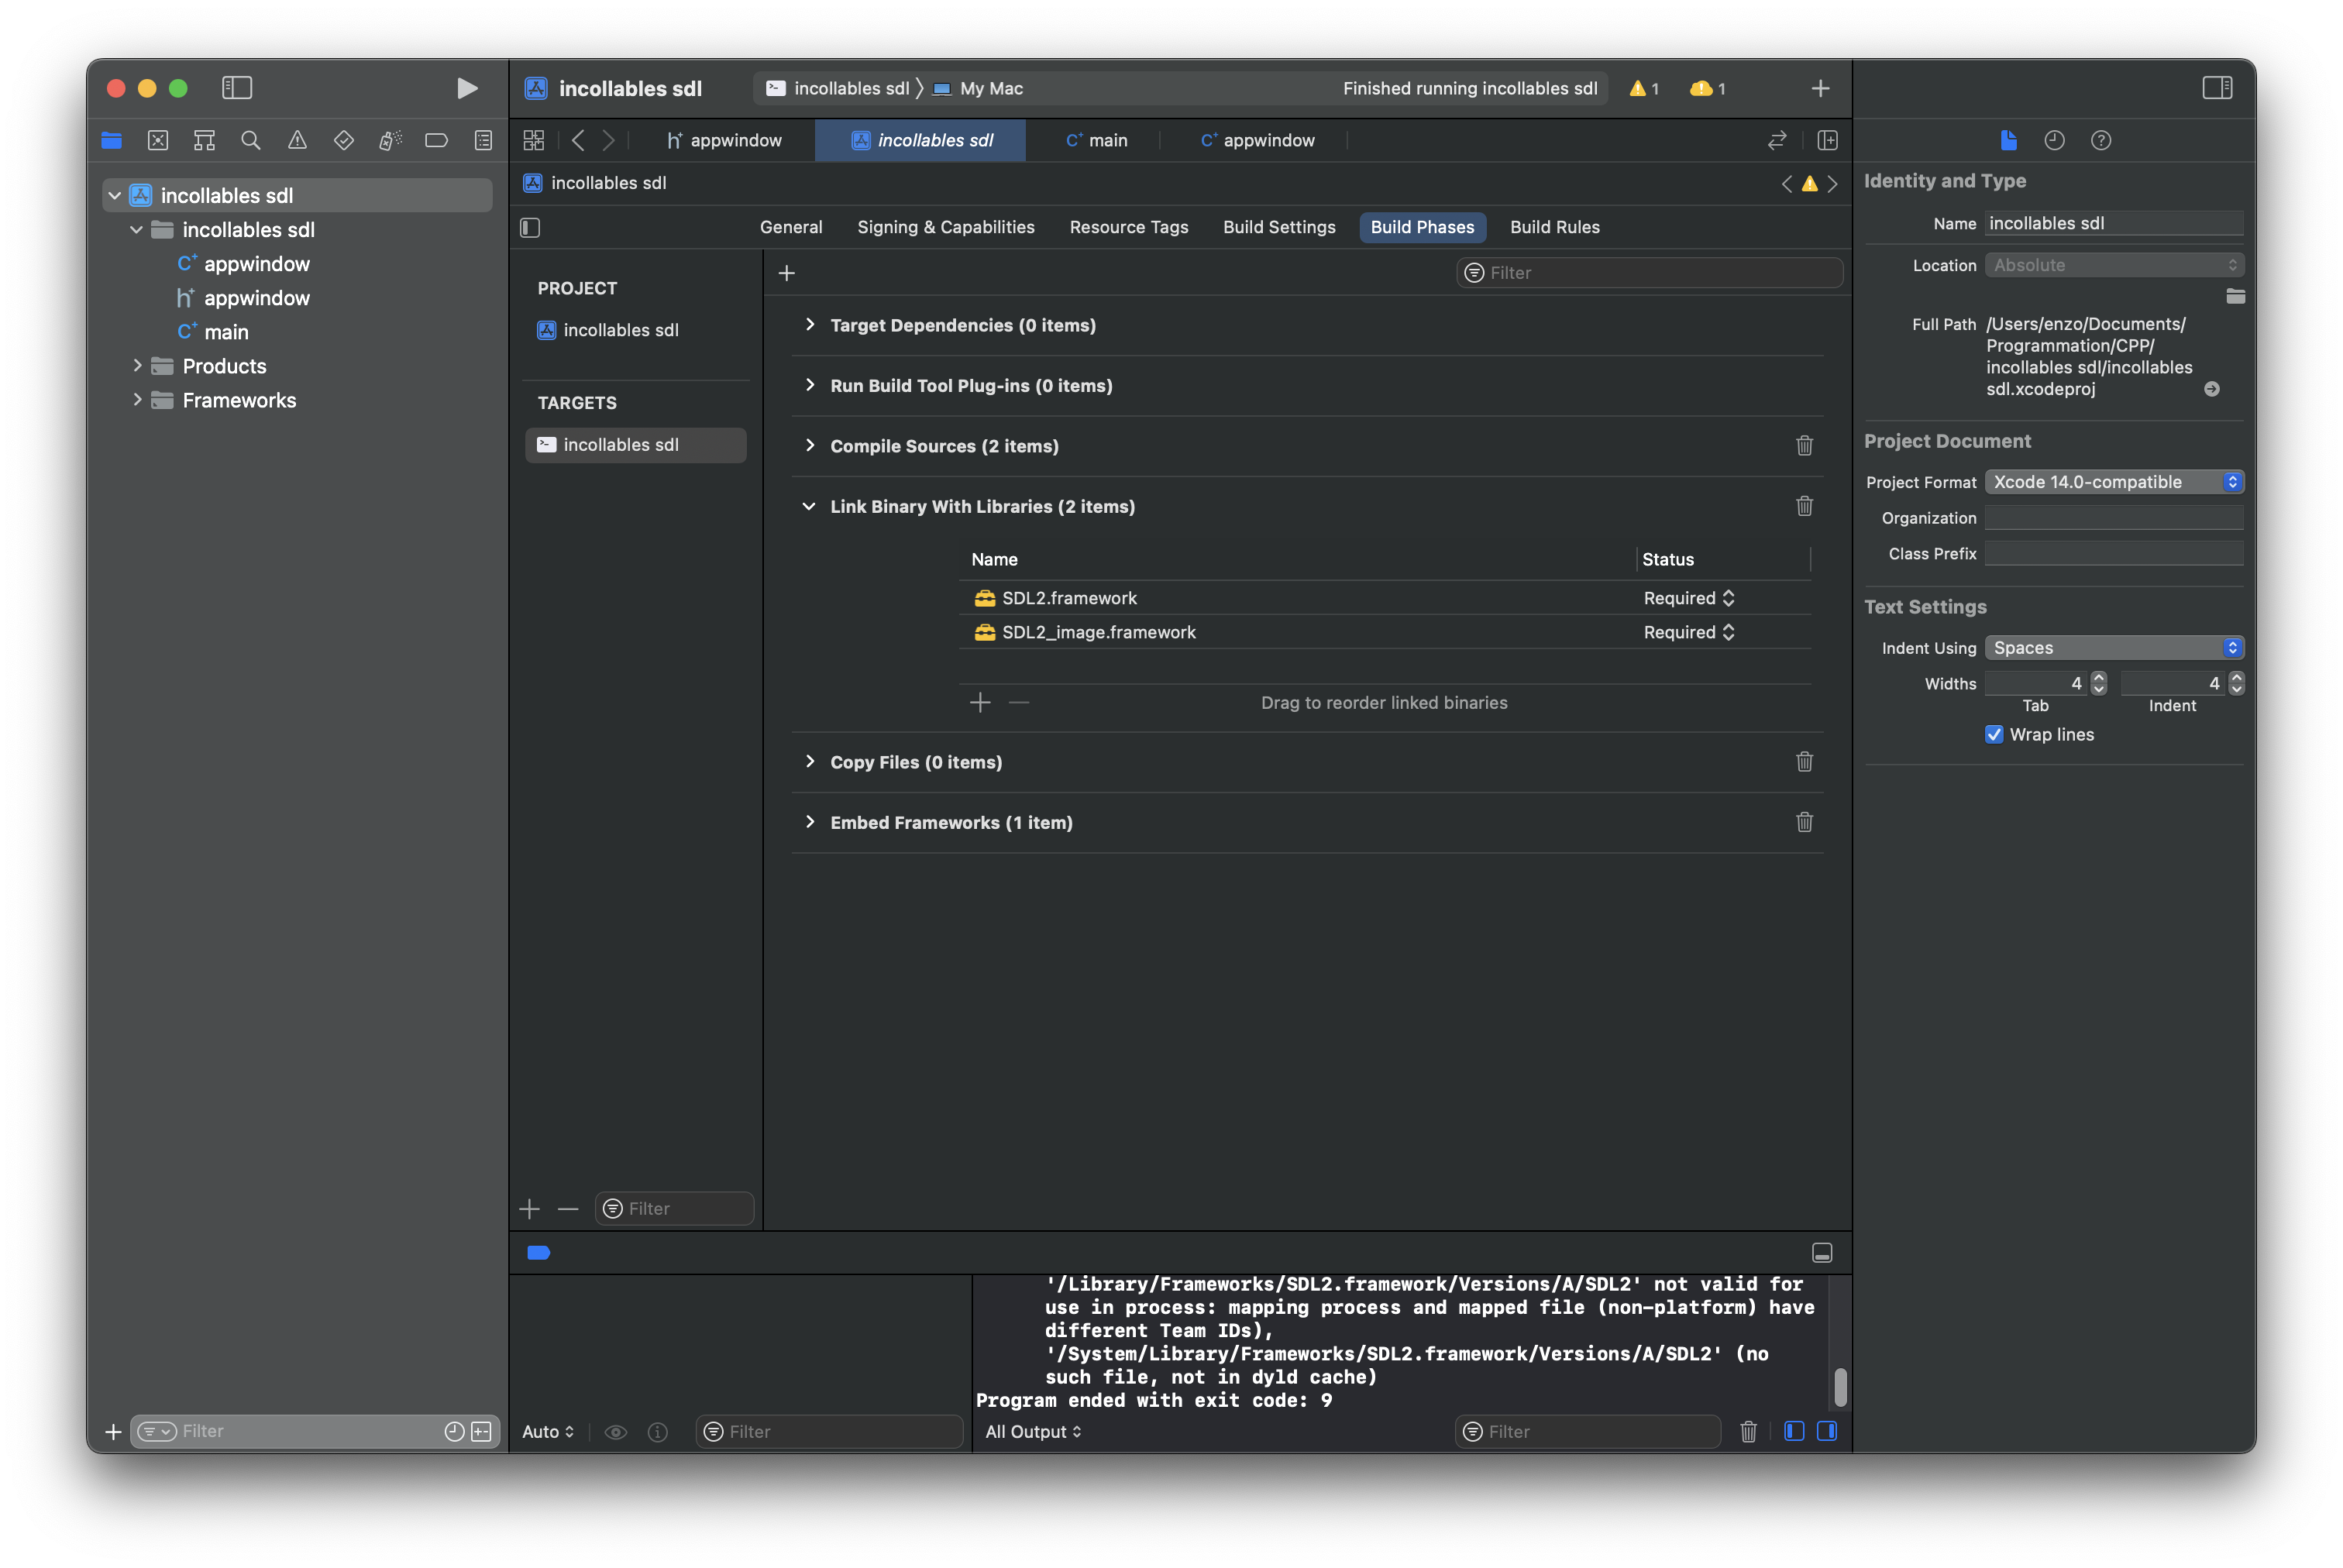Hide the debug area

tap(1821, 1253)
